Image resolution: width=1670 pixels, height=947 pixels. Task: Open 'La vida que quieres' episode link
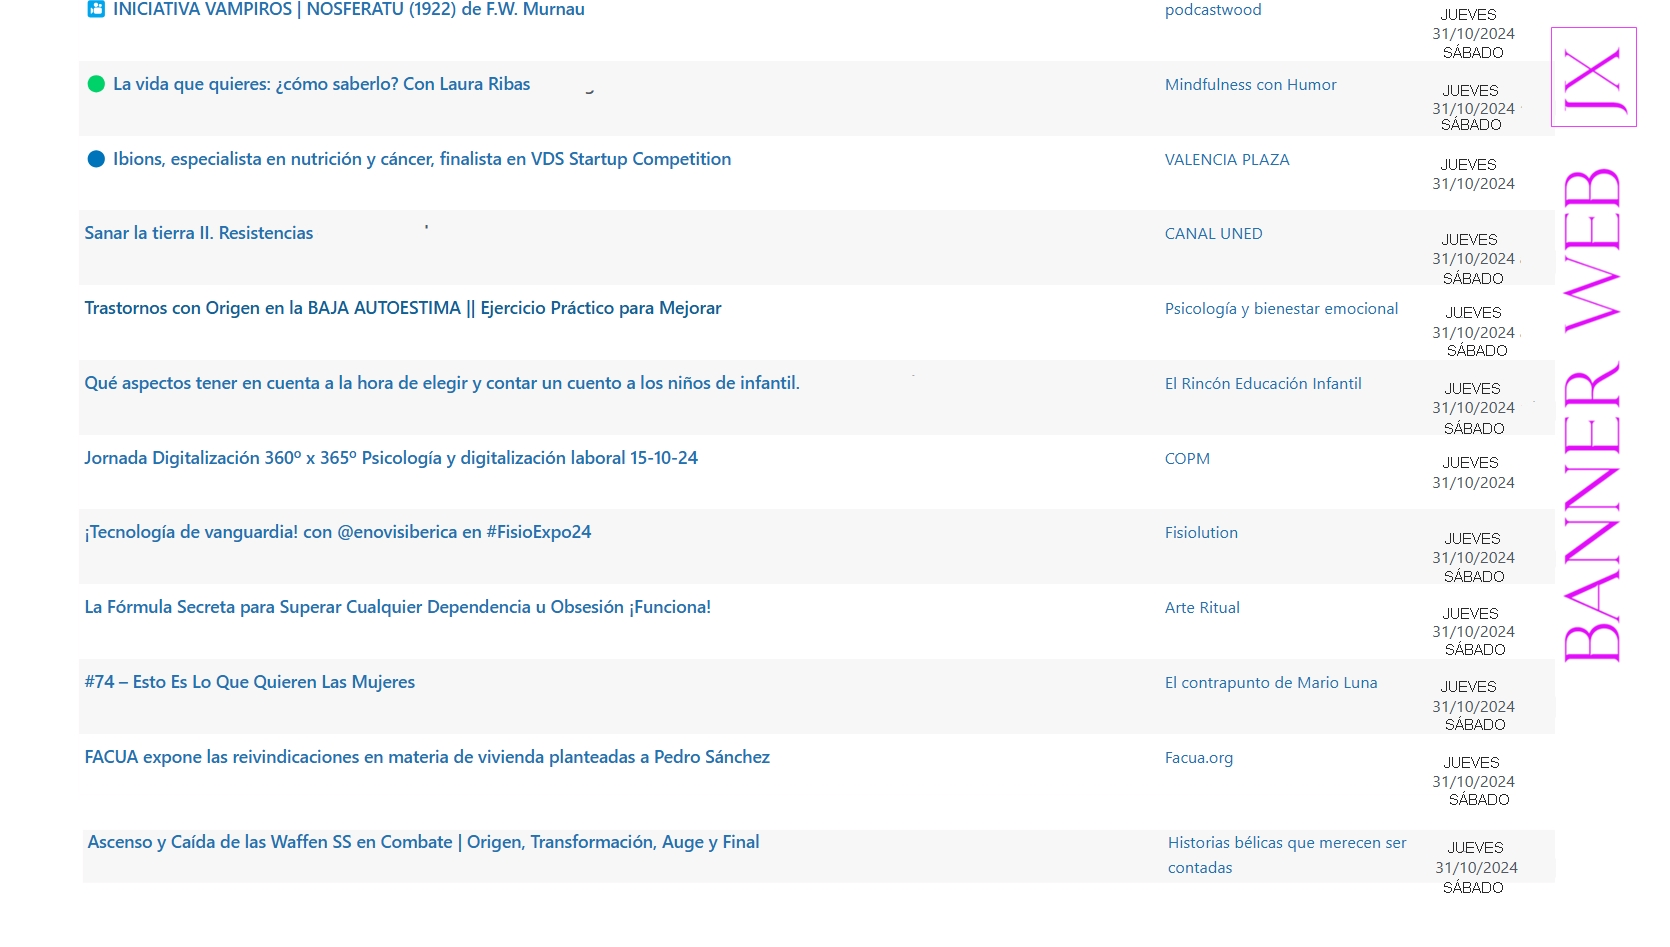click(321, 84)
